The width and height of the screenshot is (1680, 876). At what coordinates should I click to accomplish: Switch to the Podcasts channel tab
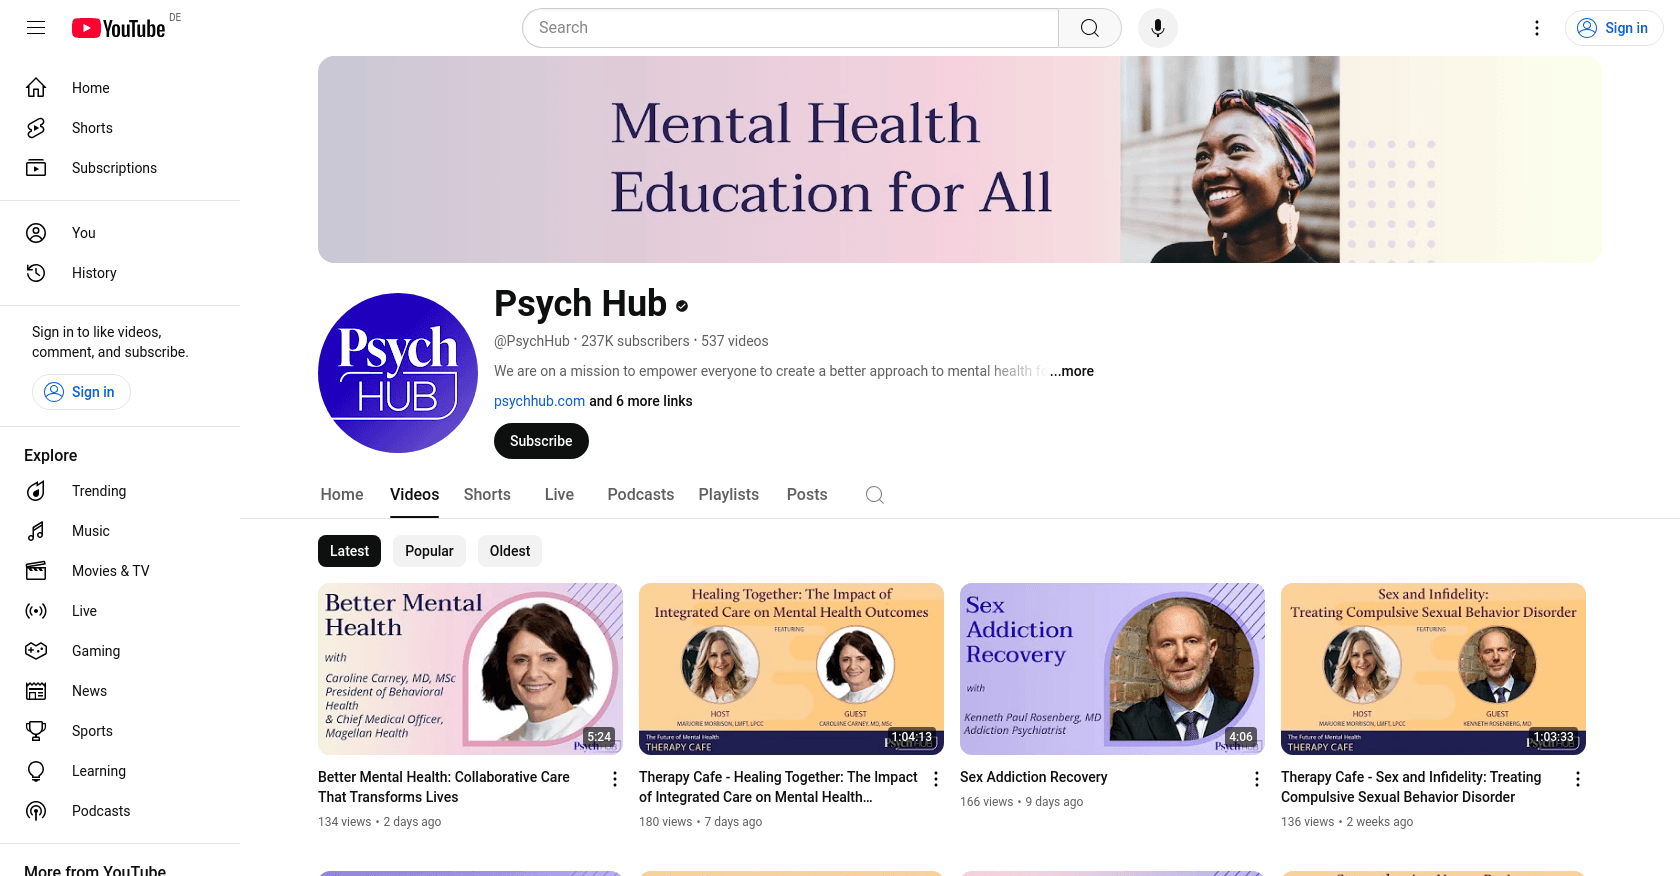click(640, 495)
